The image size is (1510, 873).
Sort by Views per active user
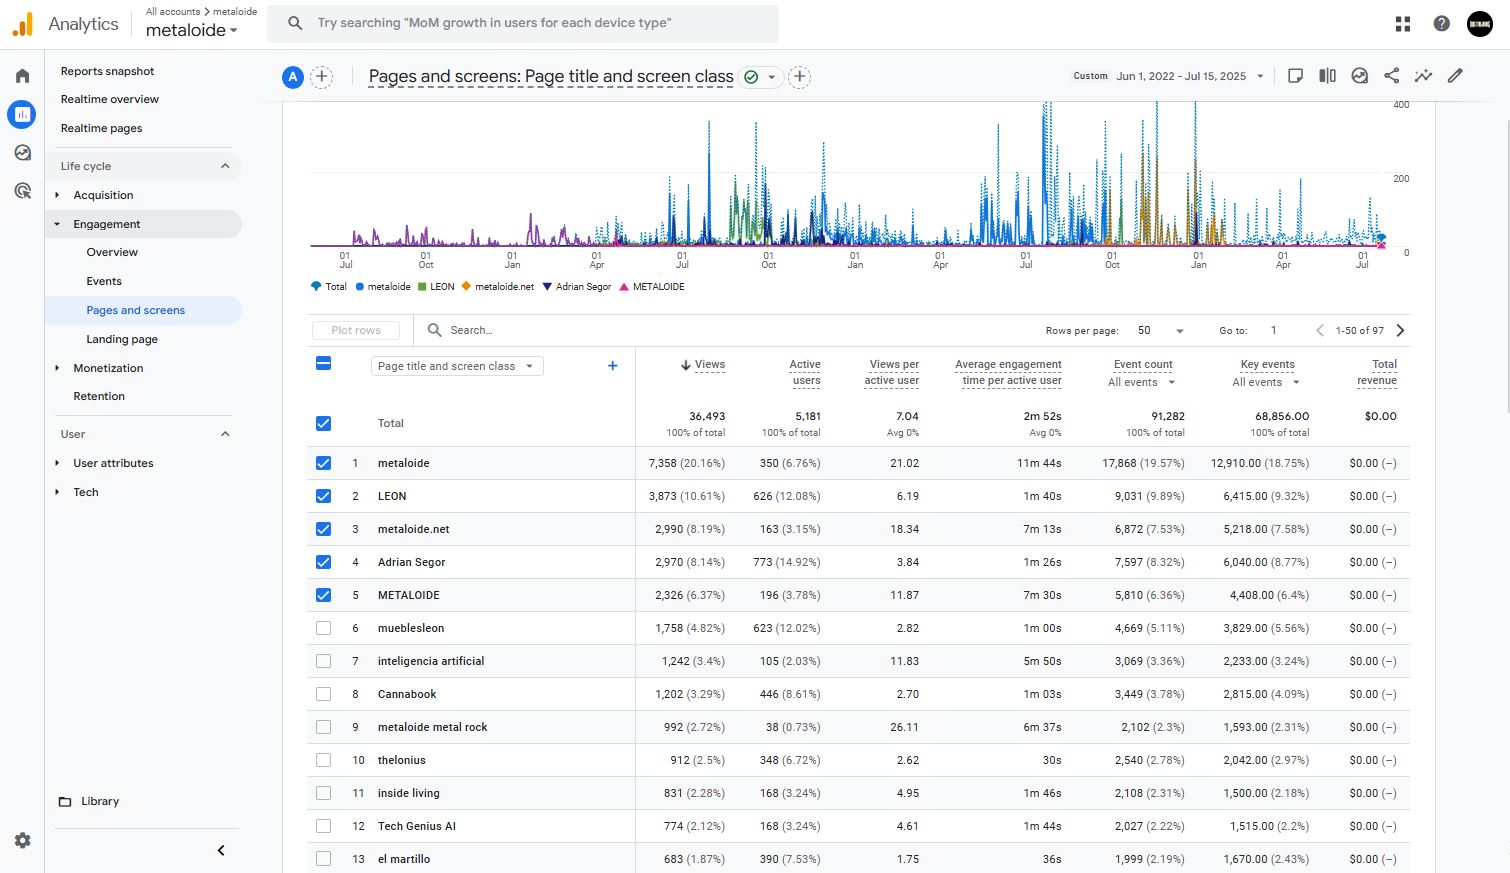click(x=892, y=372)
